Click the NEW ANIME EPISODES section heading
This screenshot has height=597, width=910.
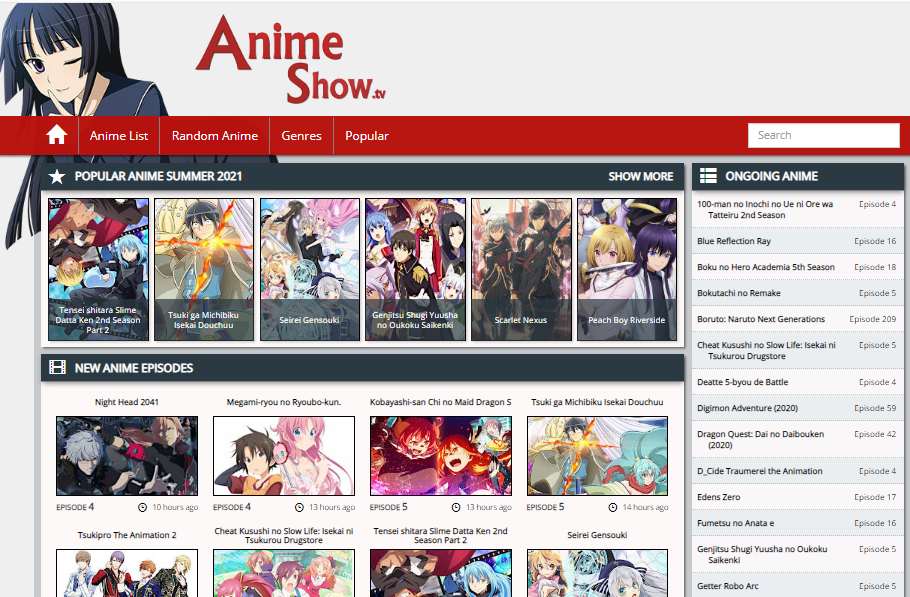133,368
